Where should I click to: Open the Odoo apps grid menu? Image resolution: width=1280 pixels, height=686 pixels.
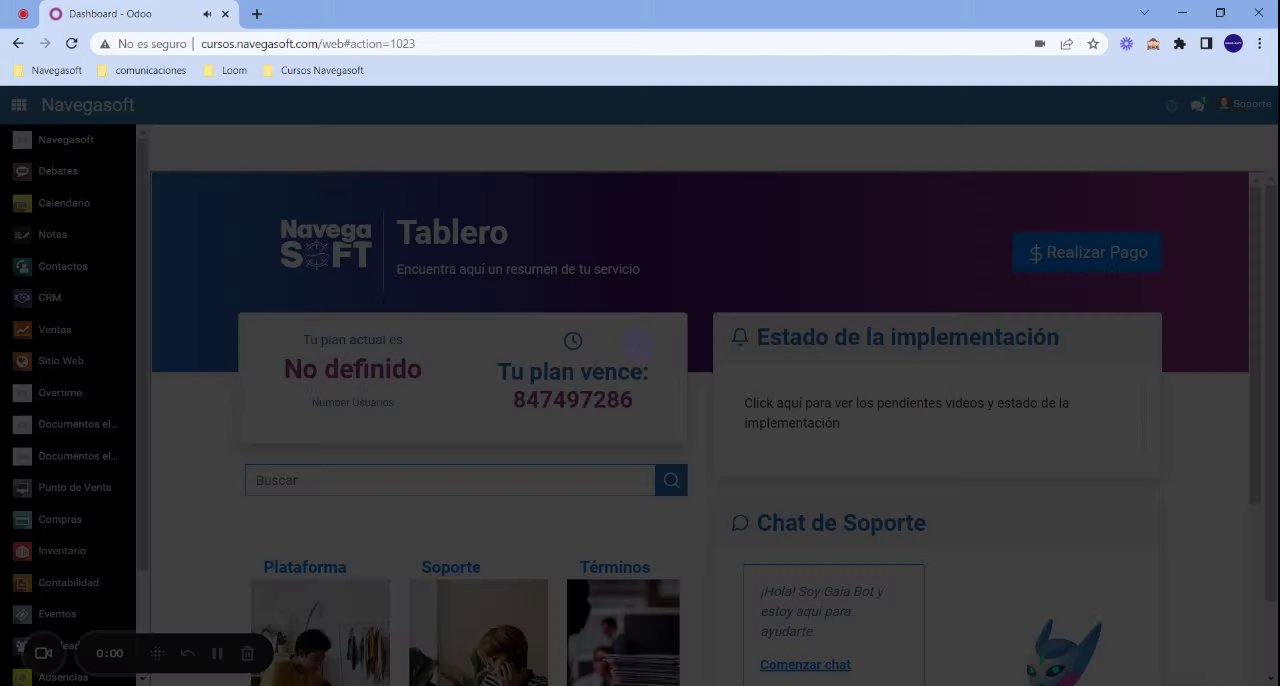[18, 105]
